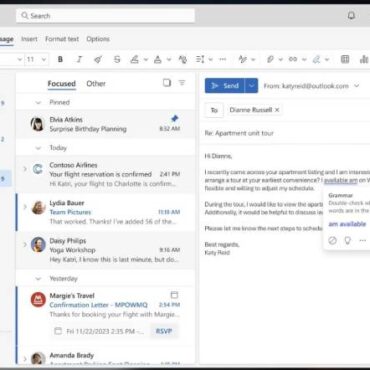Toggle Strikethrough formatting
The image size is (370, 370).
(117, 59)
